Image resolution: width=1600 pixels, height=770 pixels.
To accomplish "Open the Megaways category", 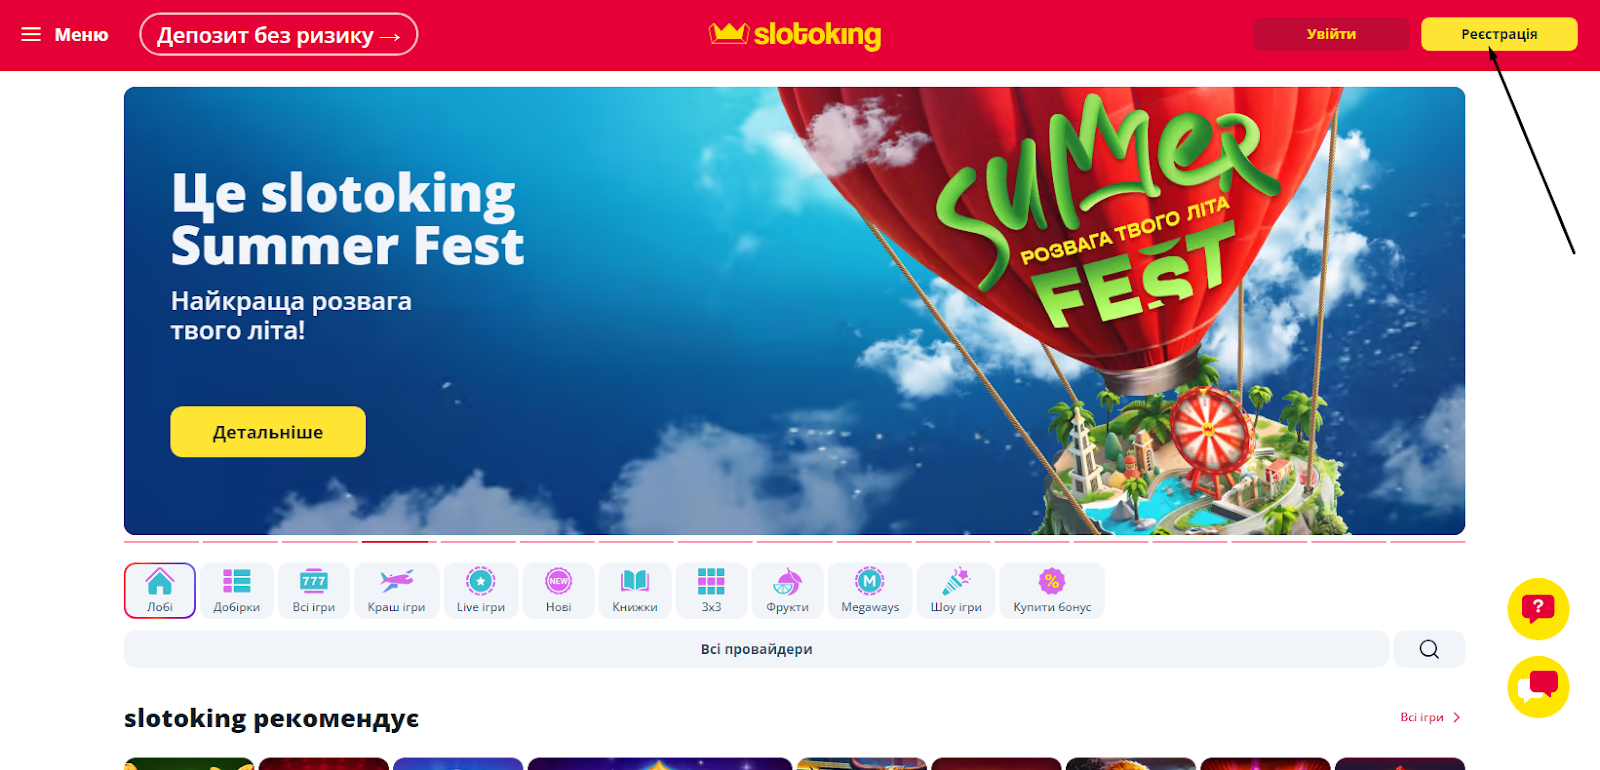I will (870, 591).
